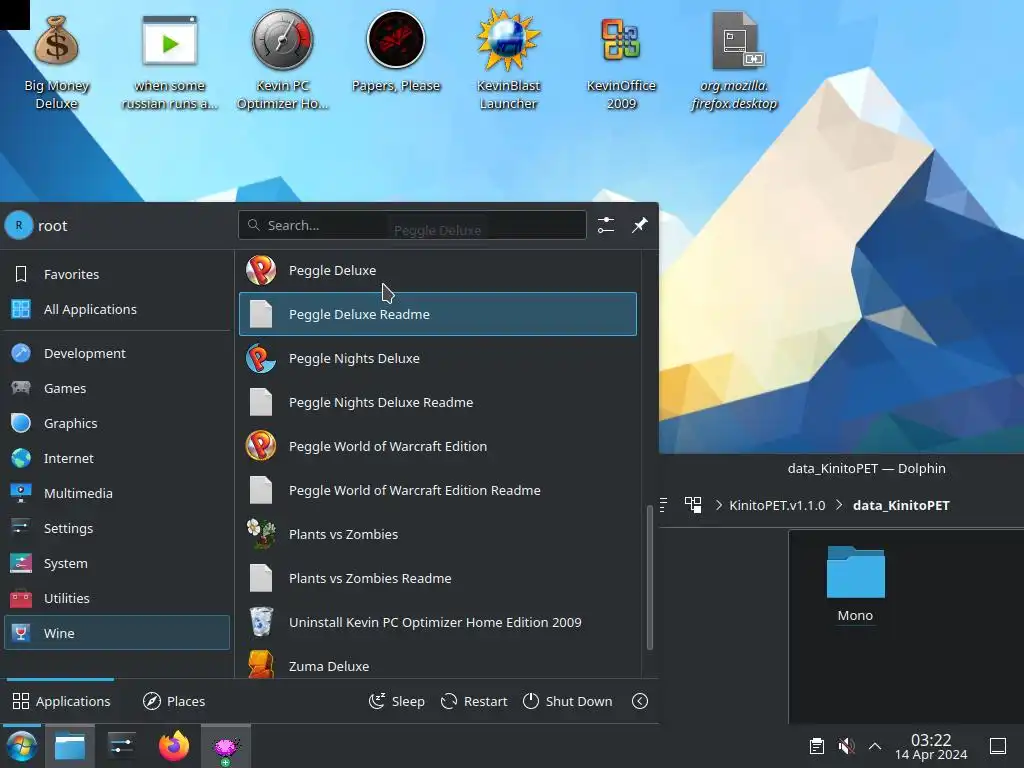Screen dimensions: 1024x768
Task: Open Peggle Nights Deluxe Readme entry
Action: (438, 402)
